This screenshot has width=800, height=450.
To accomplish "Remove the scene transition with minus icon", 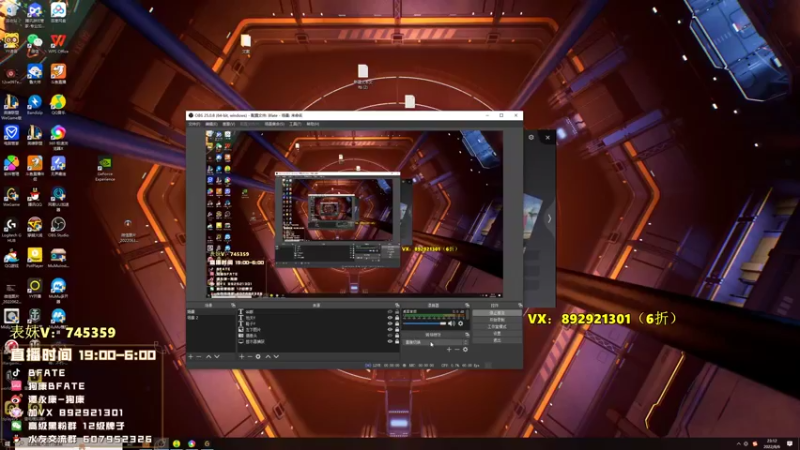I will (x=457, y=349).
